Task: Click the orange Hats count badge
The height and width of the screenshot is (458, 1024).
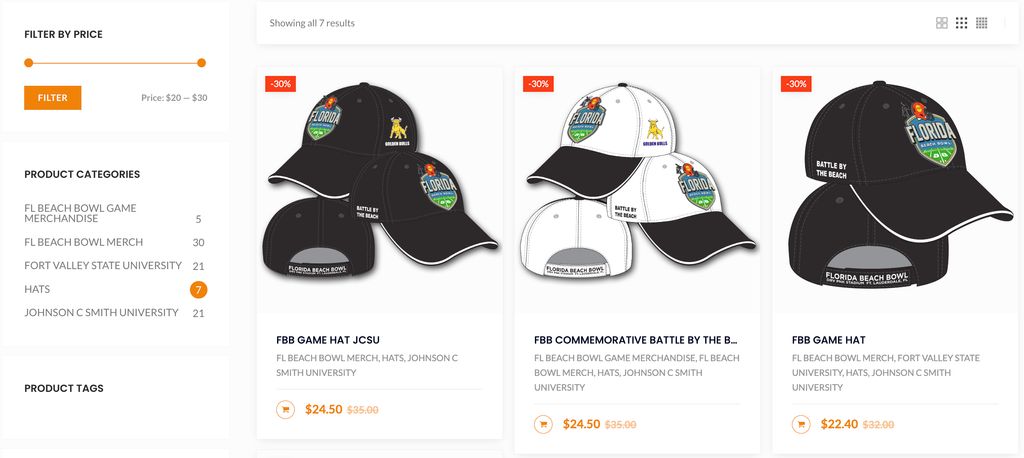Action: coord(198,290)
